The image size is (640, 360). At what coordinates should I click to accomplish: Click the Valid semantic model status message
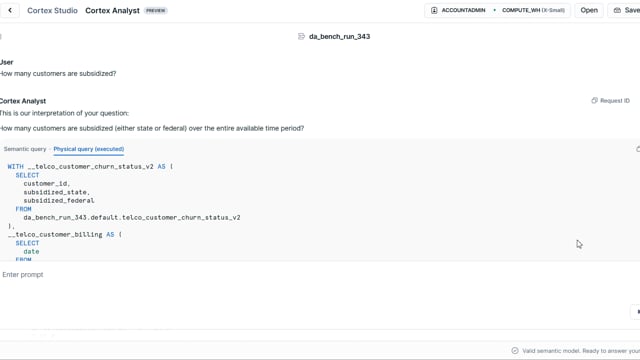(x=581, y=351)
